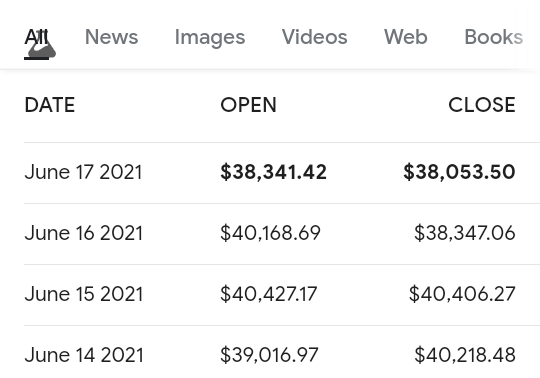Viewport: 540px width, 378px height.
Task: Select the June 16 2021 date cell
Action: pyautogui.click(x=83, y=233)
